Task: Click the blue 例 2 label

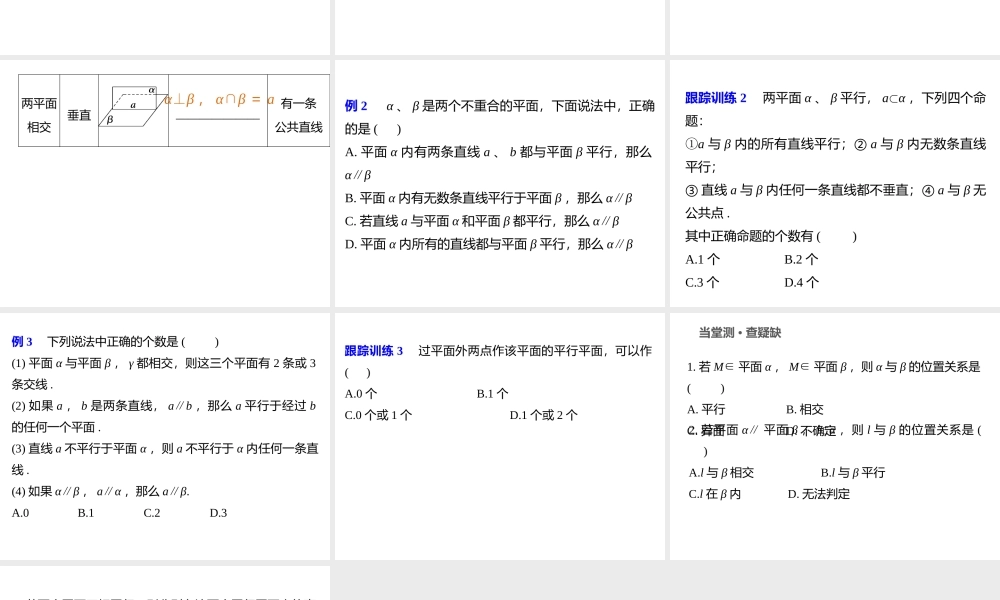Action: (356, 106)
